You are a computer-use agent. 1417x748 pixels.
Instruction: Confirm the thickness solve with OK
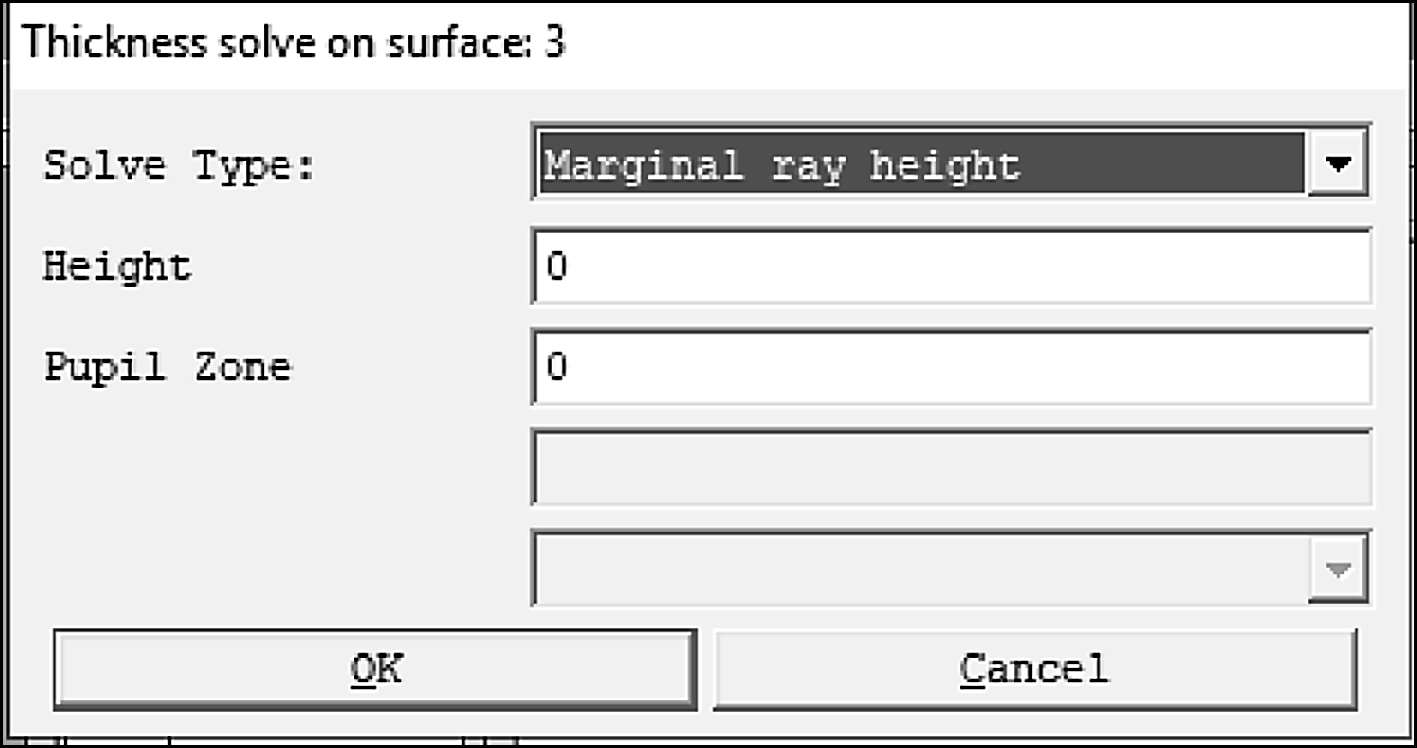[375, 668]
